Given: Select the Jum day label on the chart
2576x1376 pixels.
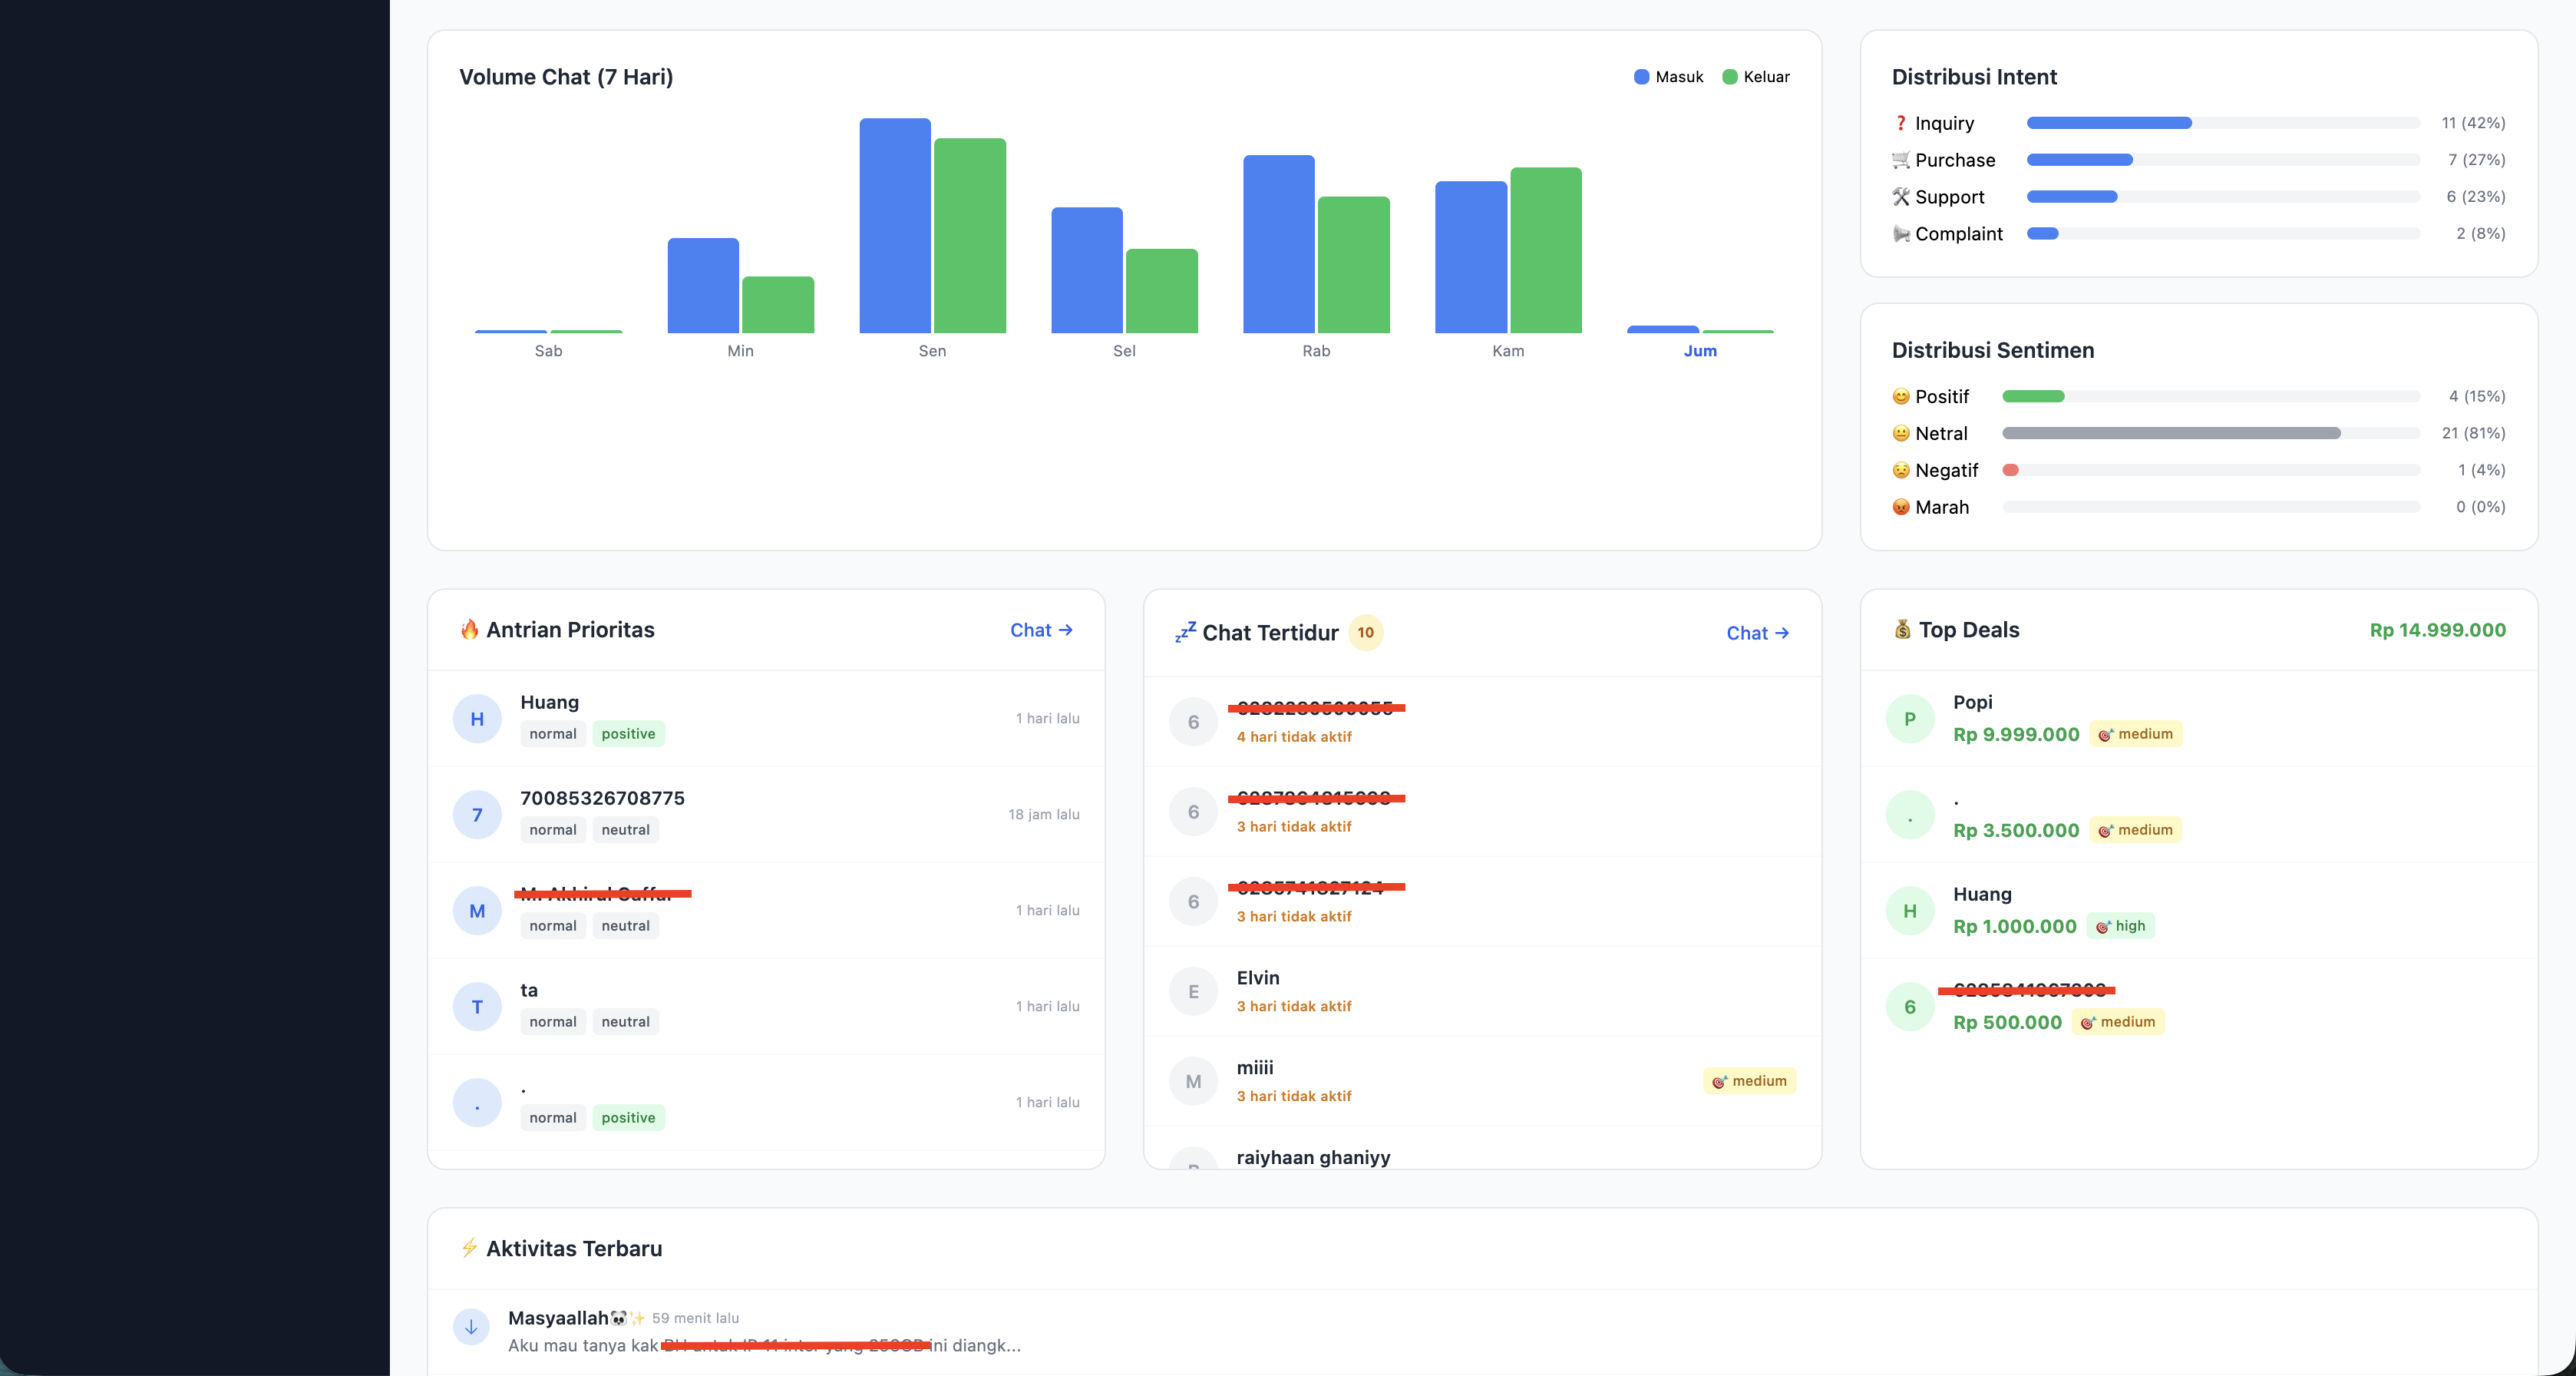Looking at the screenshot, I should [1700, 351].
